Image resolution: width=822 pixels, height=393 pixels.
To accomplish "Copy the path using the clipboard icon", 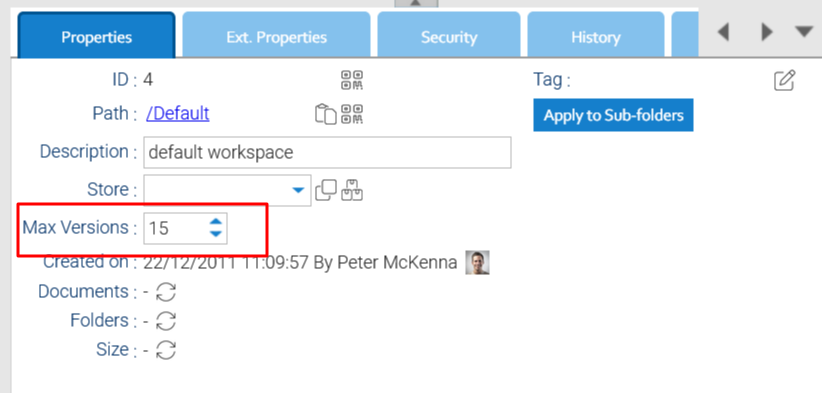I will (x=325, y=114).
